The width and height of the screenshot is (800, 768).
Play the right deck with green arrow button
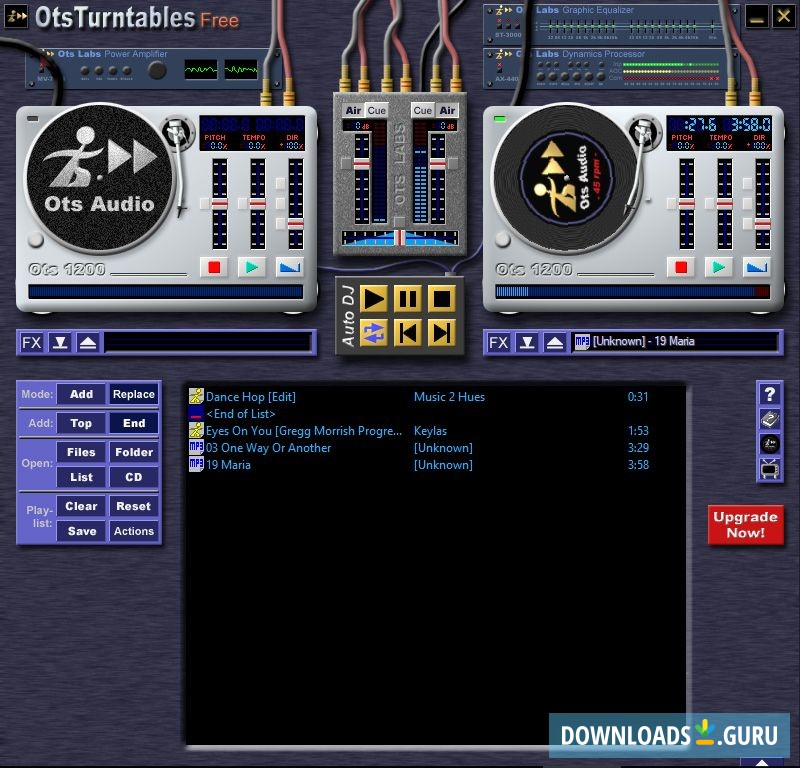(718, 267)
